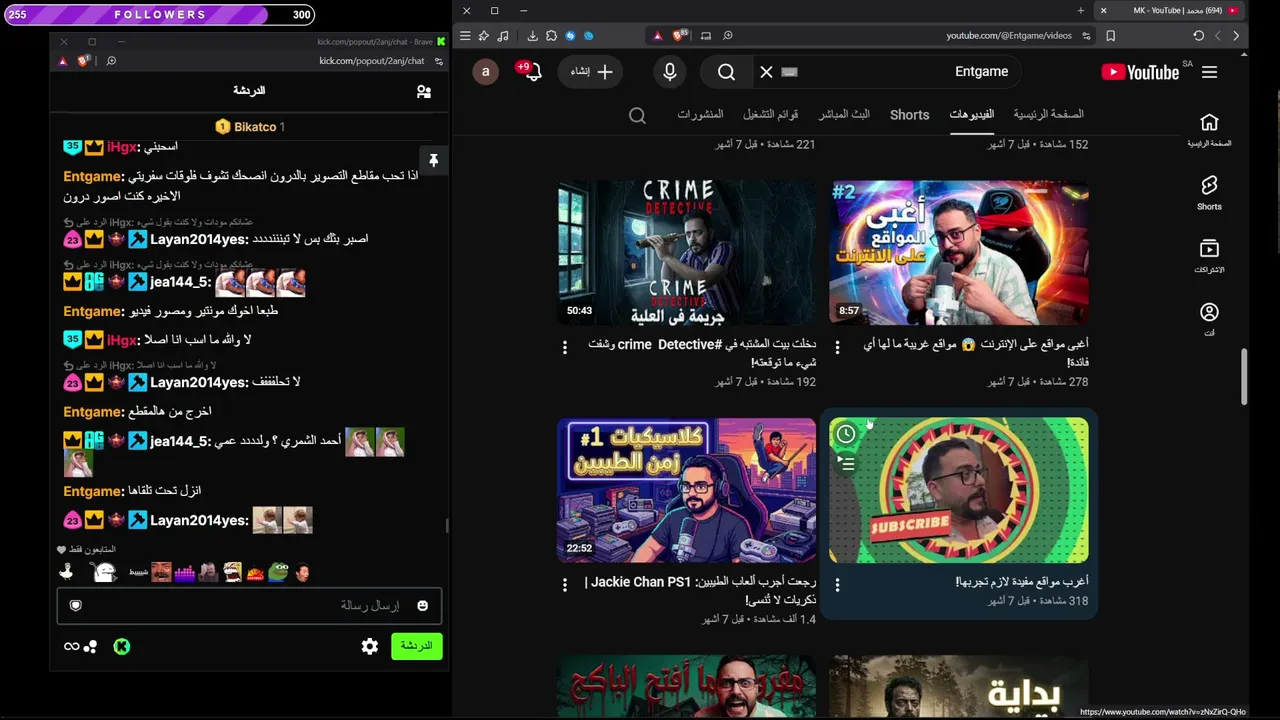Reload the YouTube page in Brave
The image size is (1280, 720).
click(1198, 36)
